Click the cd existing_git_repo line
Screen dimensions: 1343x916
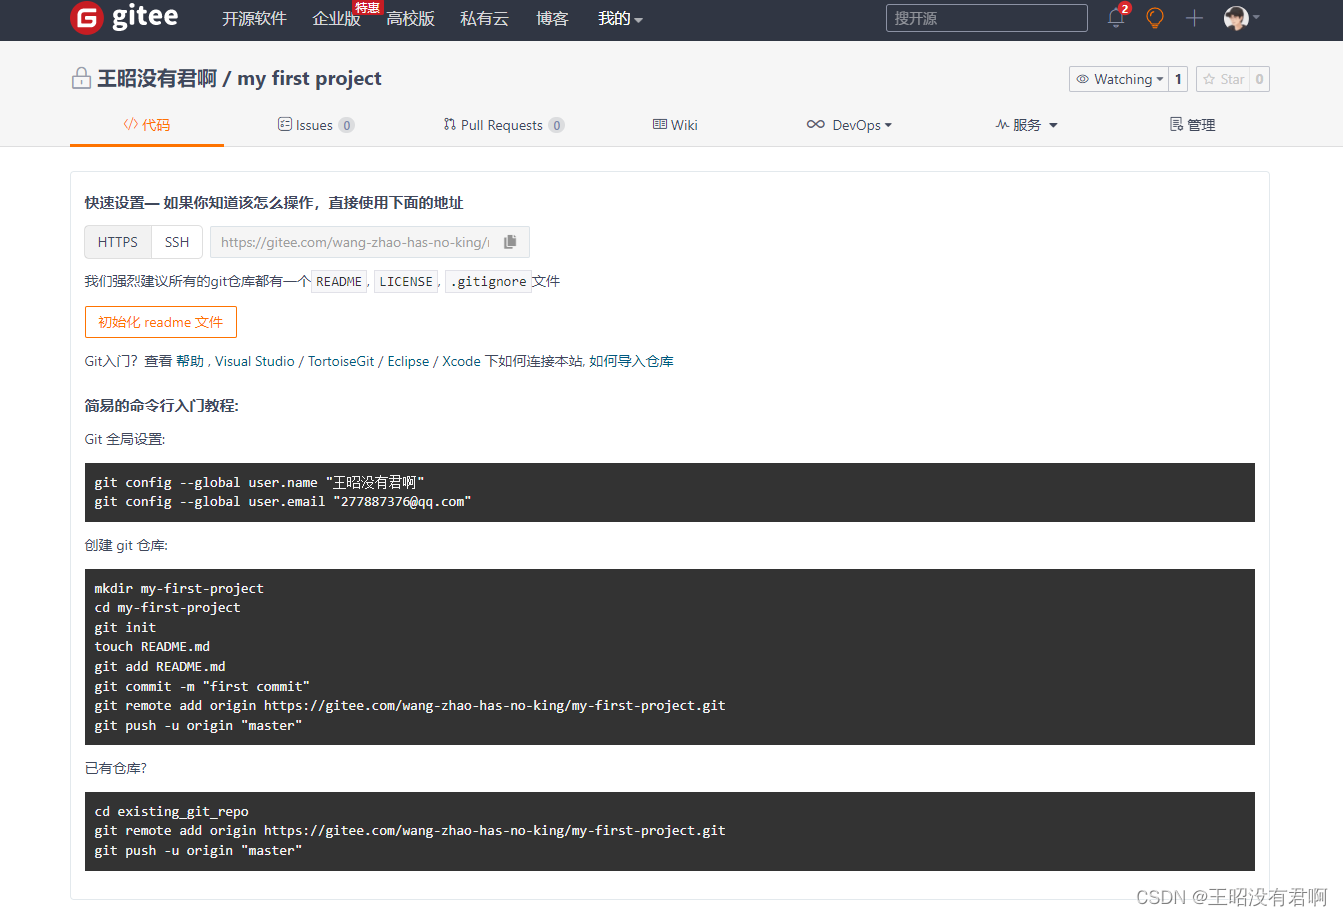click(x=172, y=811)
